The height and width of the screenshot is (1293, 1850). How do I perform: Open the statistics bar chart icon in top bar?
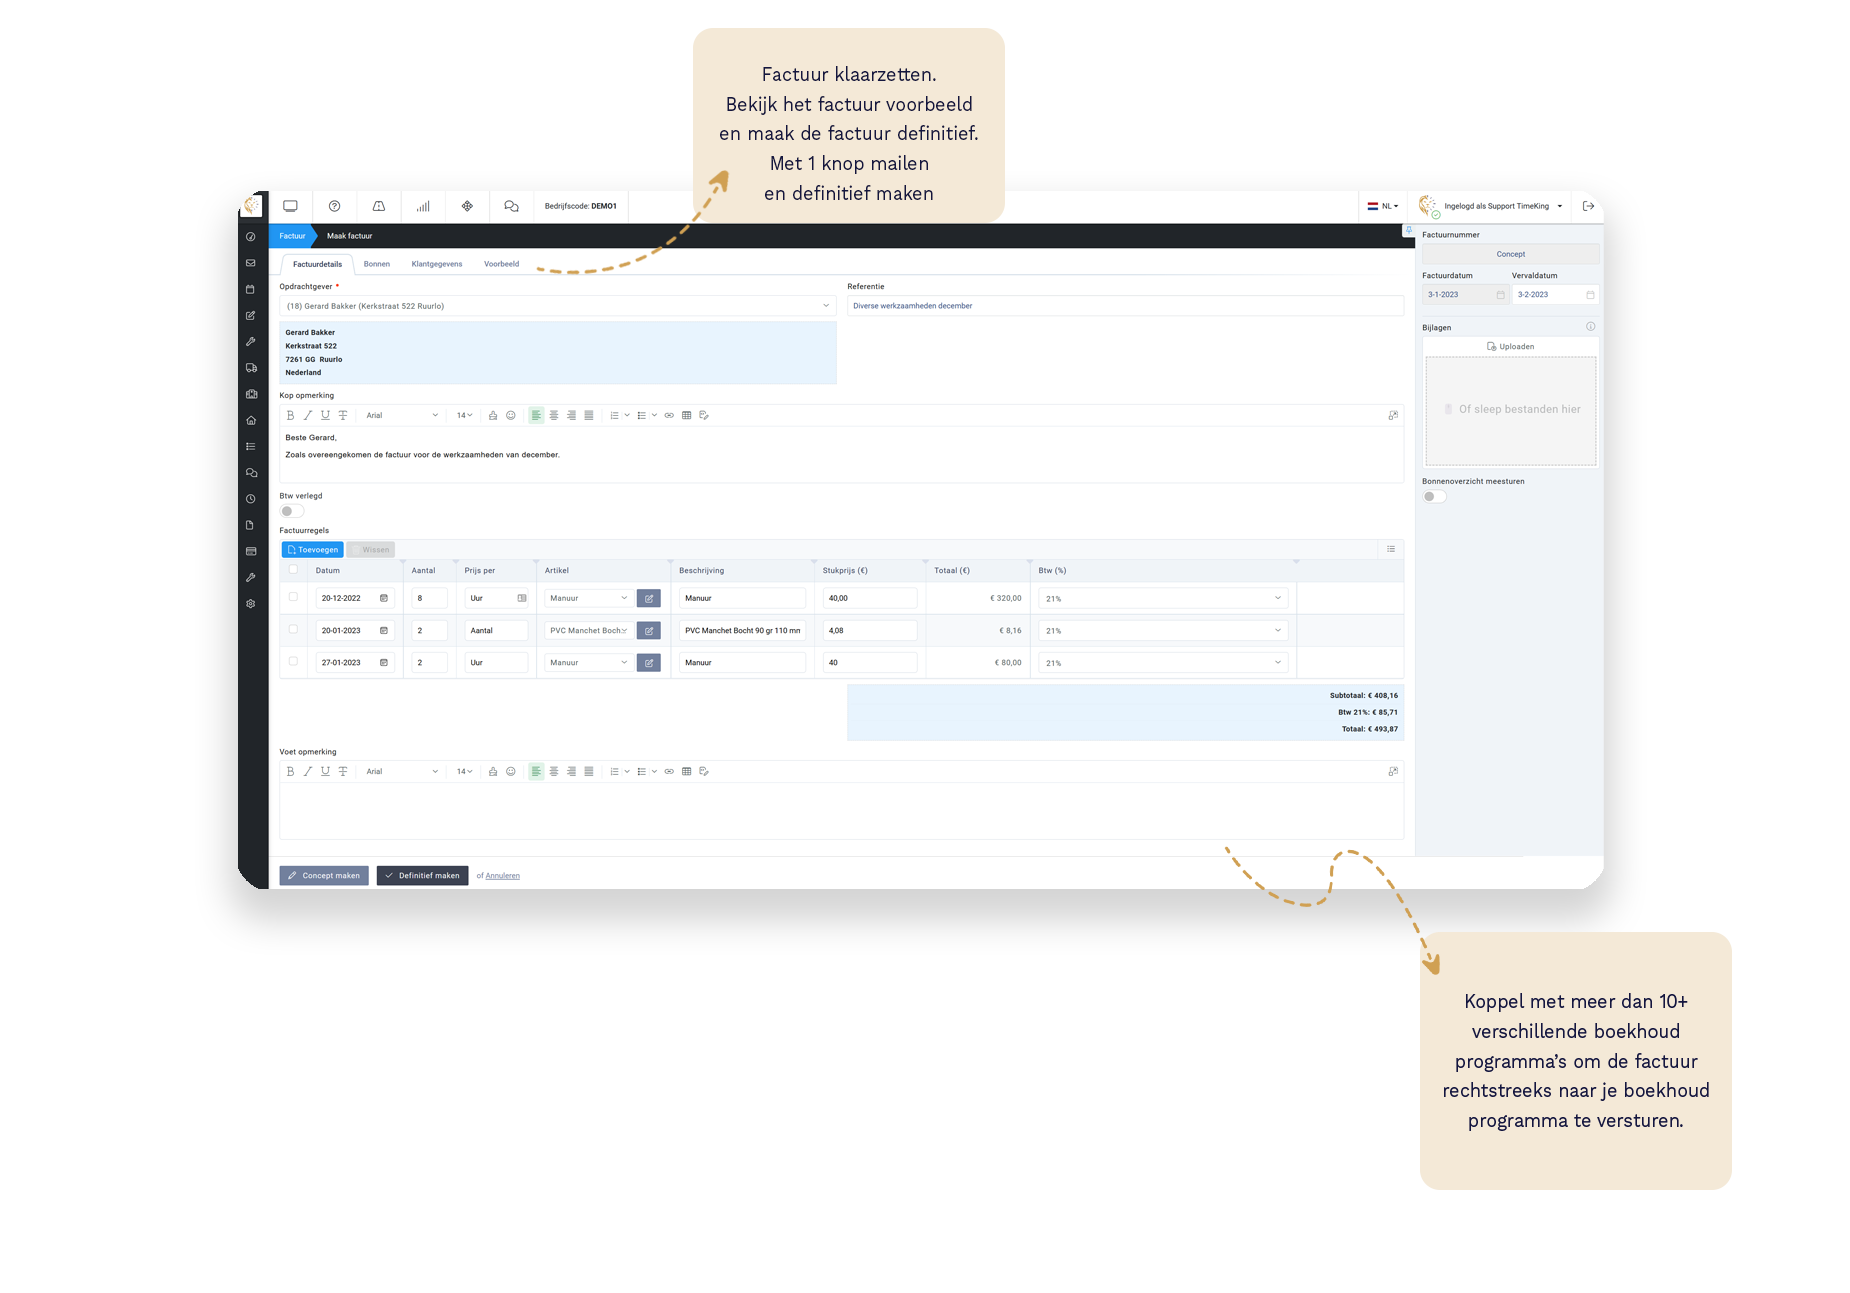click(x=423, y=206)
